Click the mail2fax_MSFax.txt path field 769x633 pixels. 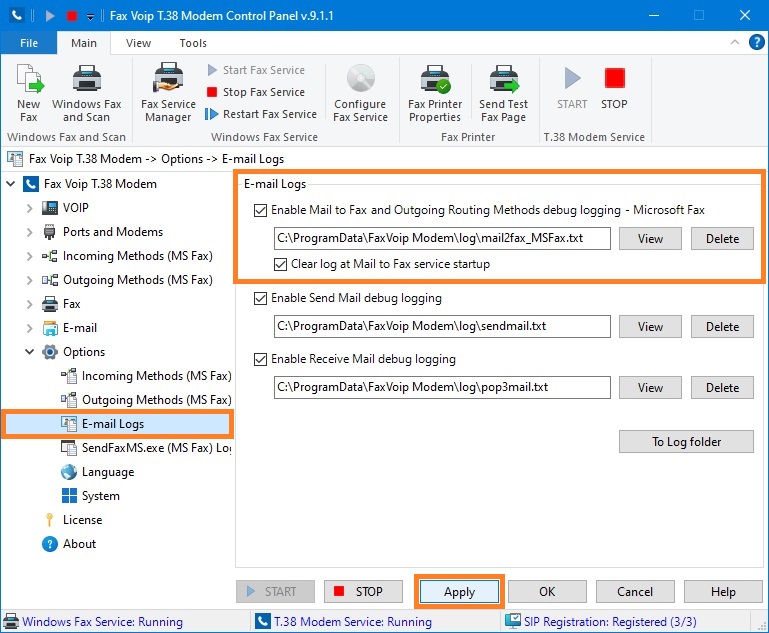click(442, 238)
